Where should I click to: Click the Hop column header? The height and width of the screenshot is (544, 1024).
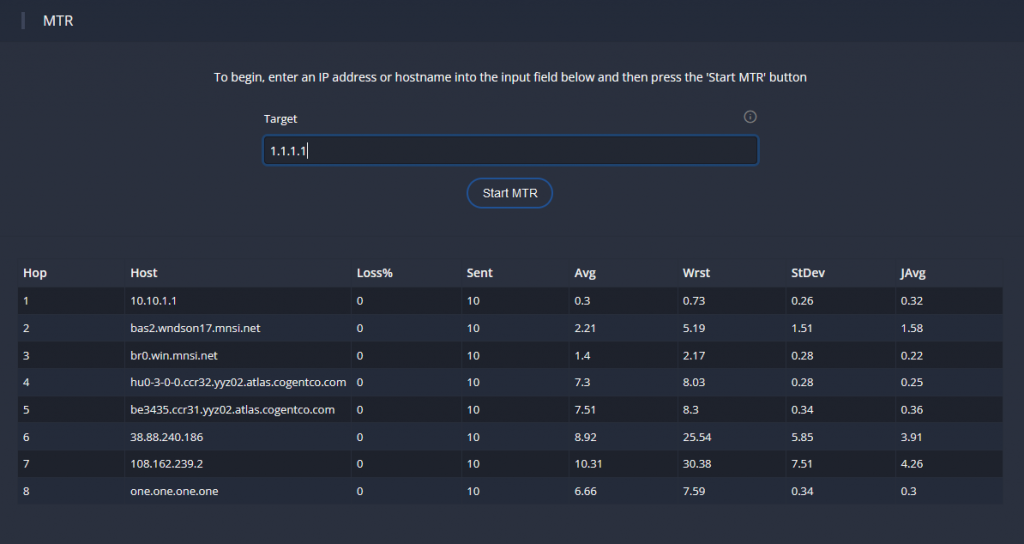[35, 273]
